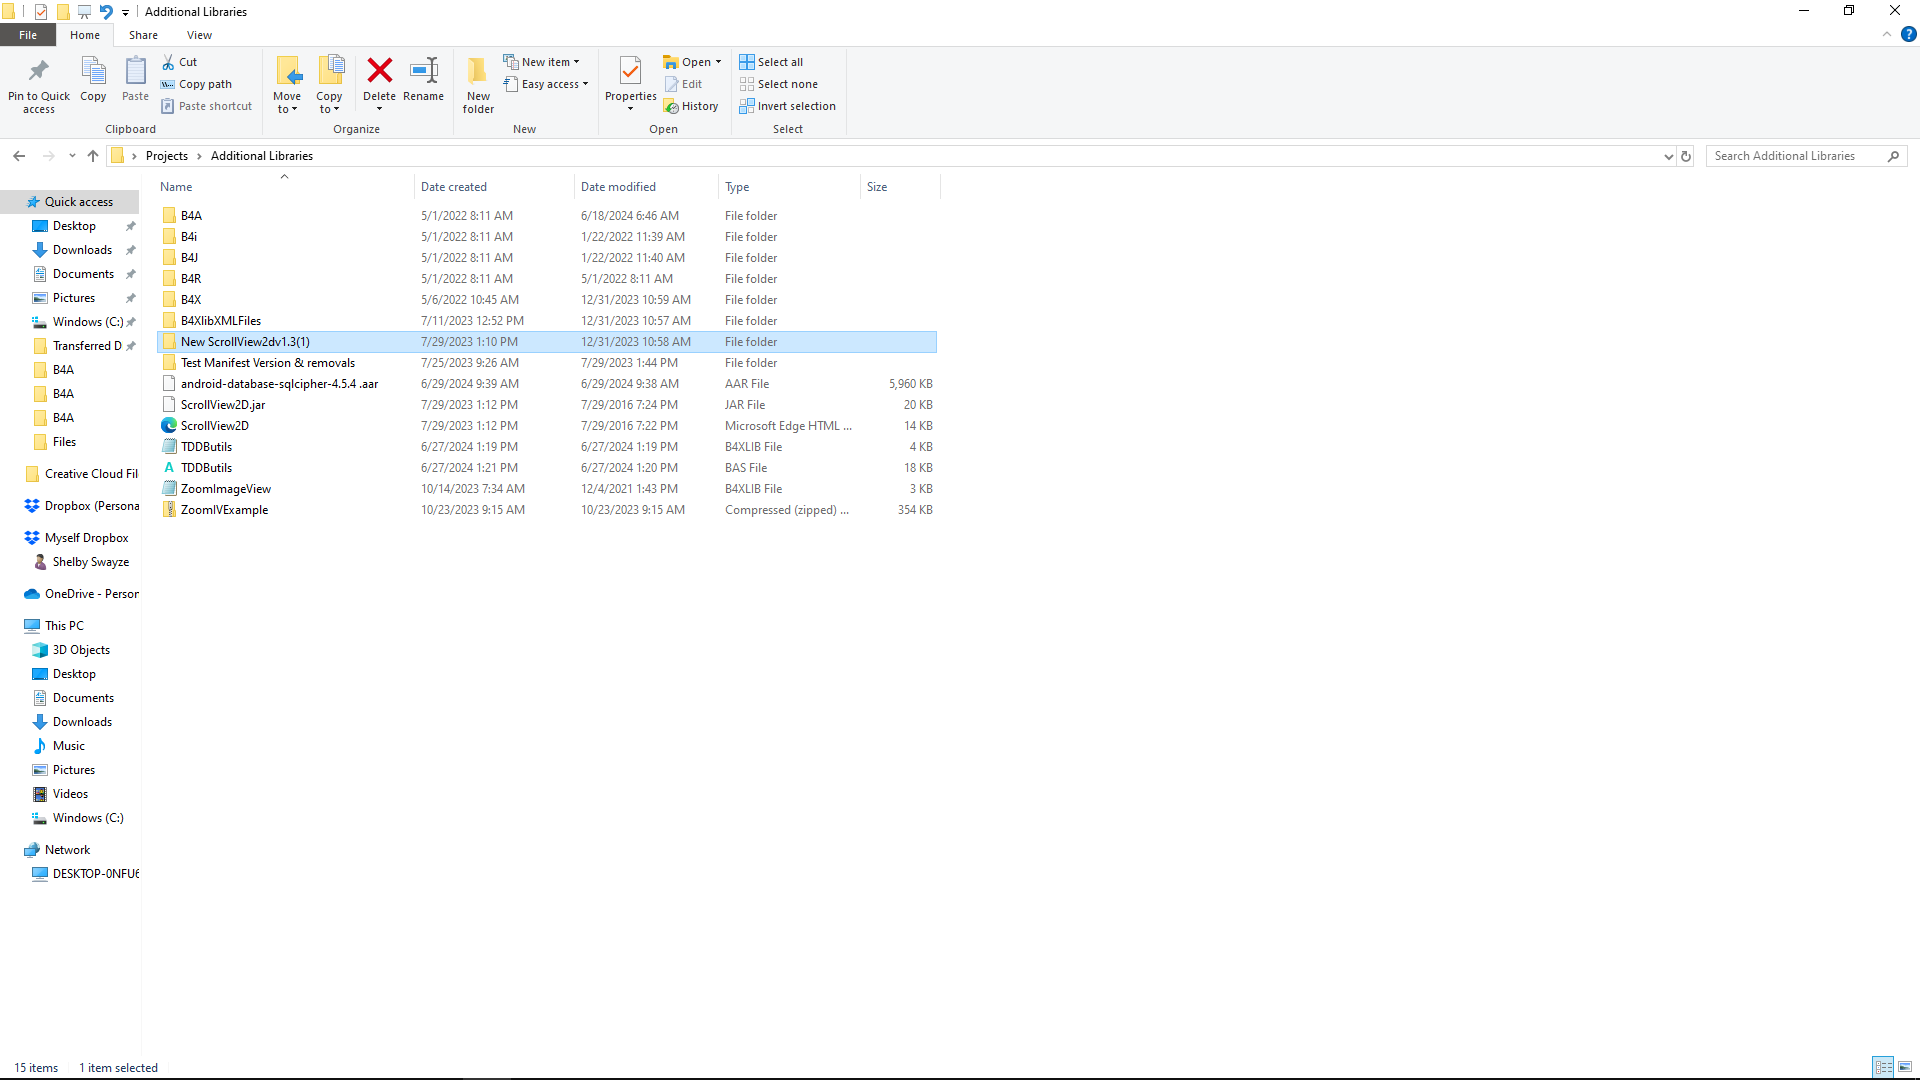The width and height of the screenshot is (1920, 1080).
Task: Click Invert selection
Action: [788, 106]
